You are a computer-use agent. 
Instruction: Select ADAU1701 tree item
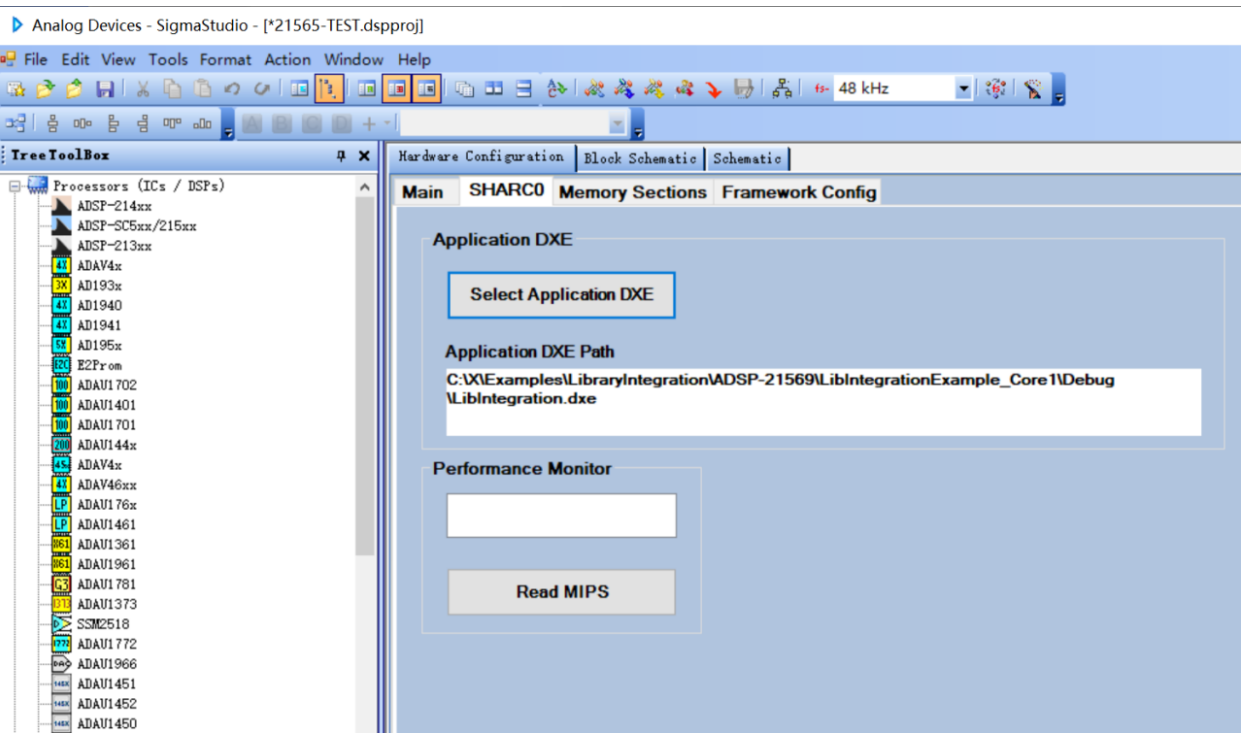click(107, 425)
